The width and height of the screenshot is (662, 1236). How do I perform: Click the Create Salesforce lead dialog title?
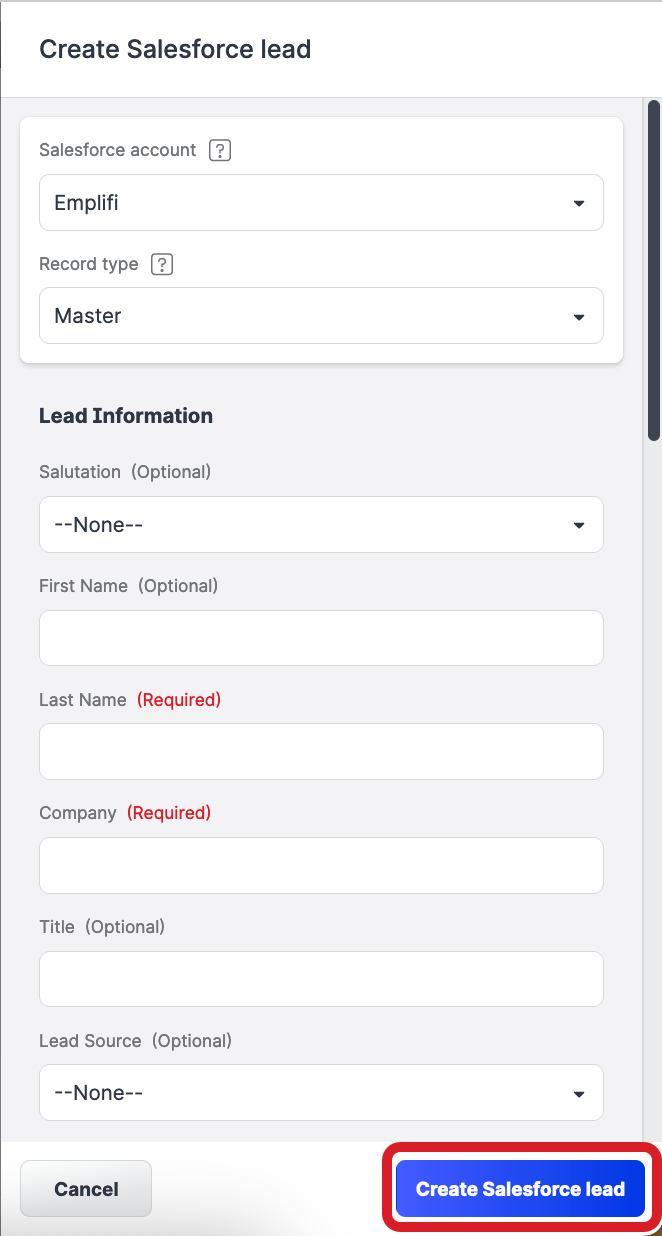pyautogui.click(x=175, y=48)
